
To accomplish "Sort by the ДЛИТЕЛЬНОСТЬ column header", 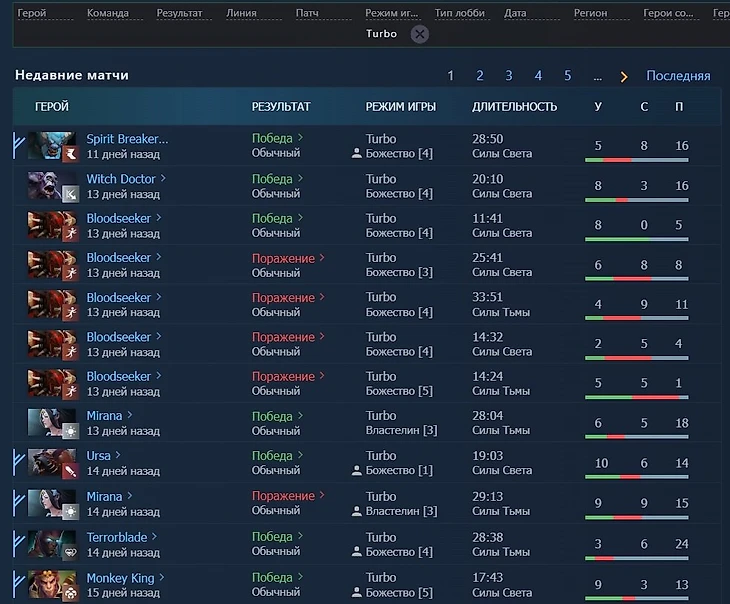I will click(514, 106).
